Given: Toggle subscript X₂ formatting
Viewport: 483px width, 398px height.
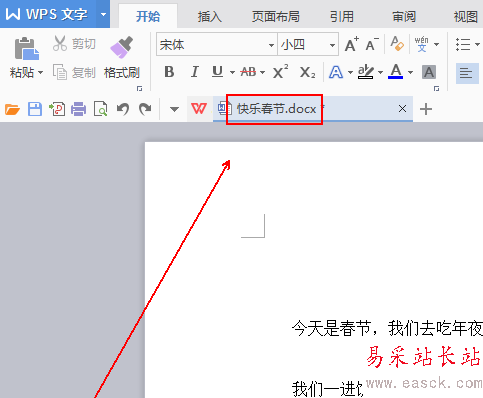Looking at the screenshot, I should pos(307,72).
